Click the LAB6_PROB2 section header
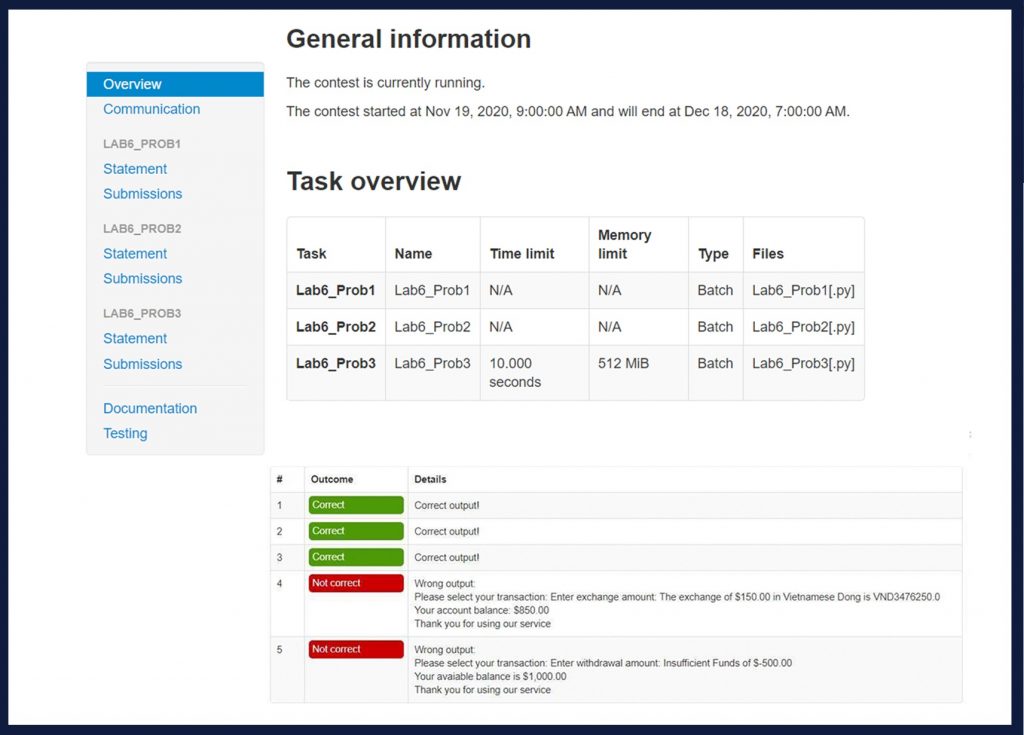This screenshot has width=1024, height=735. pos(138,228)
